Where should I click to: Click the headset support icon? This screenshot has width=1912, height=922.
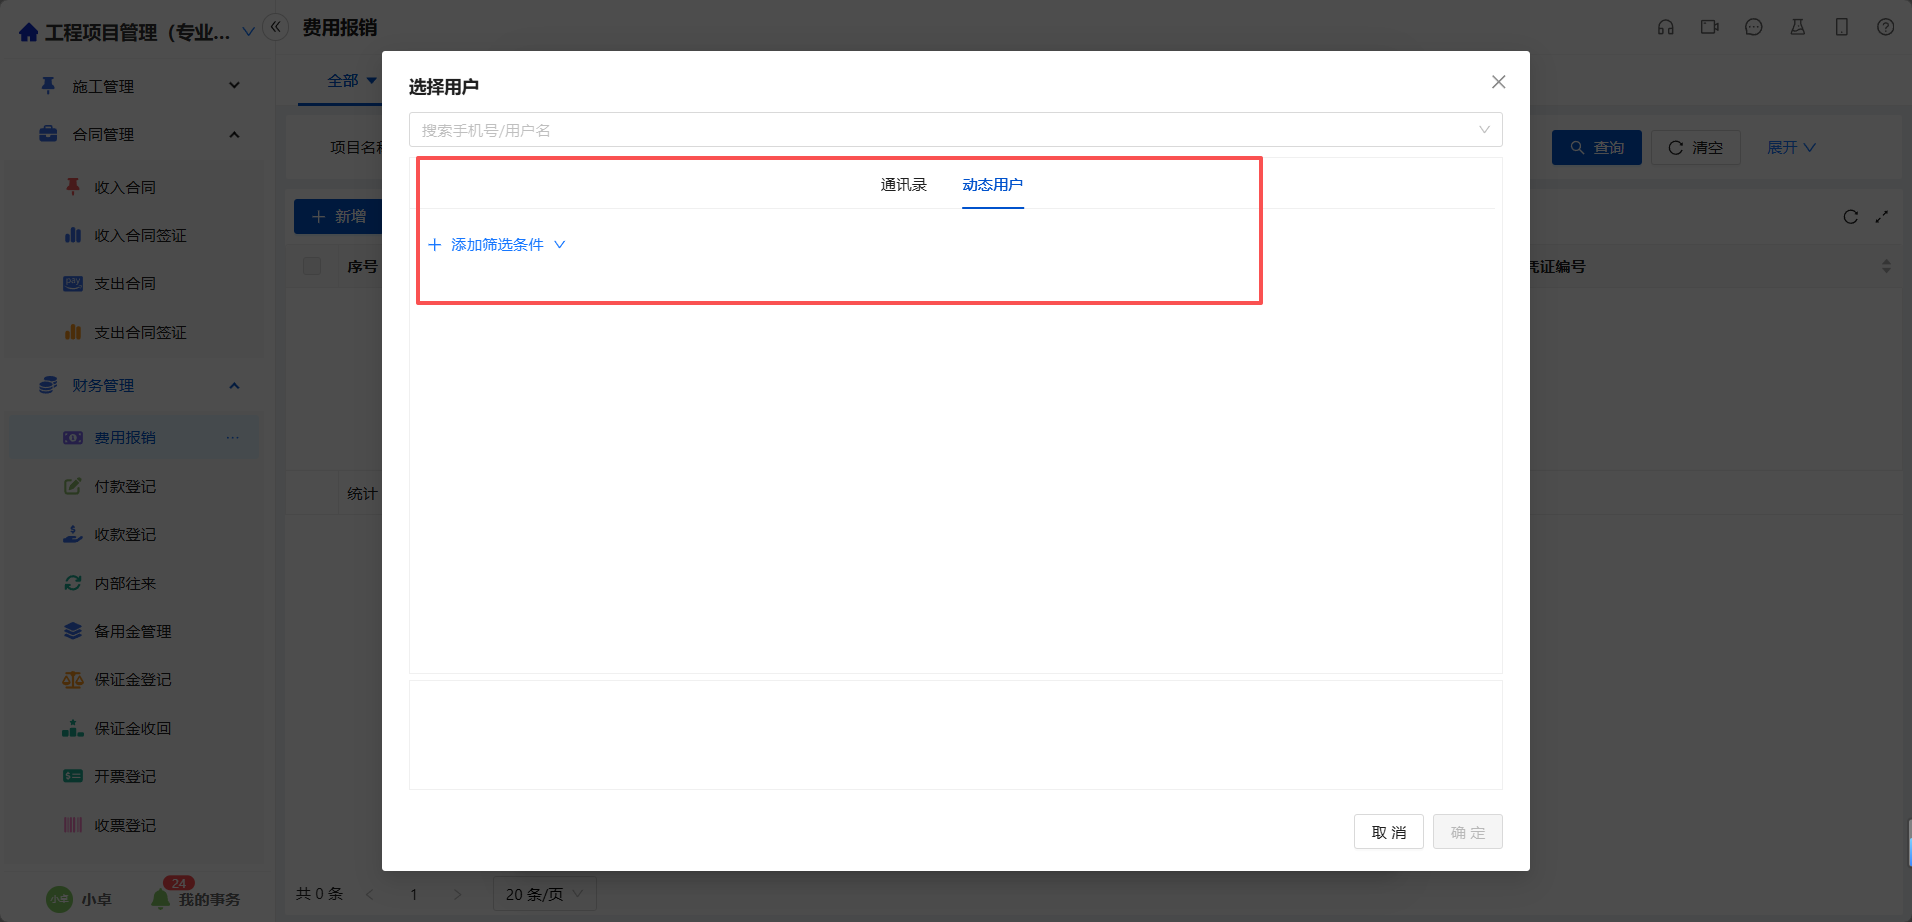tap(1665, 27)
